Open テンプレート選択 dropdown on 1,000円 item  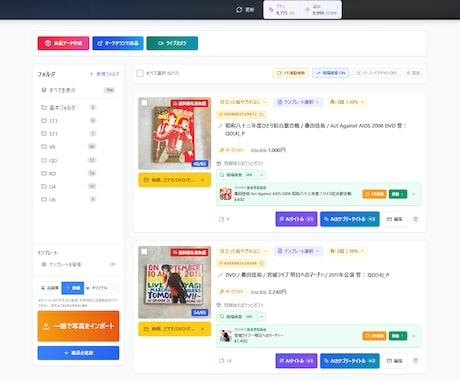(298, 102)
